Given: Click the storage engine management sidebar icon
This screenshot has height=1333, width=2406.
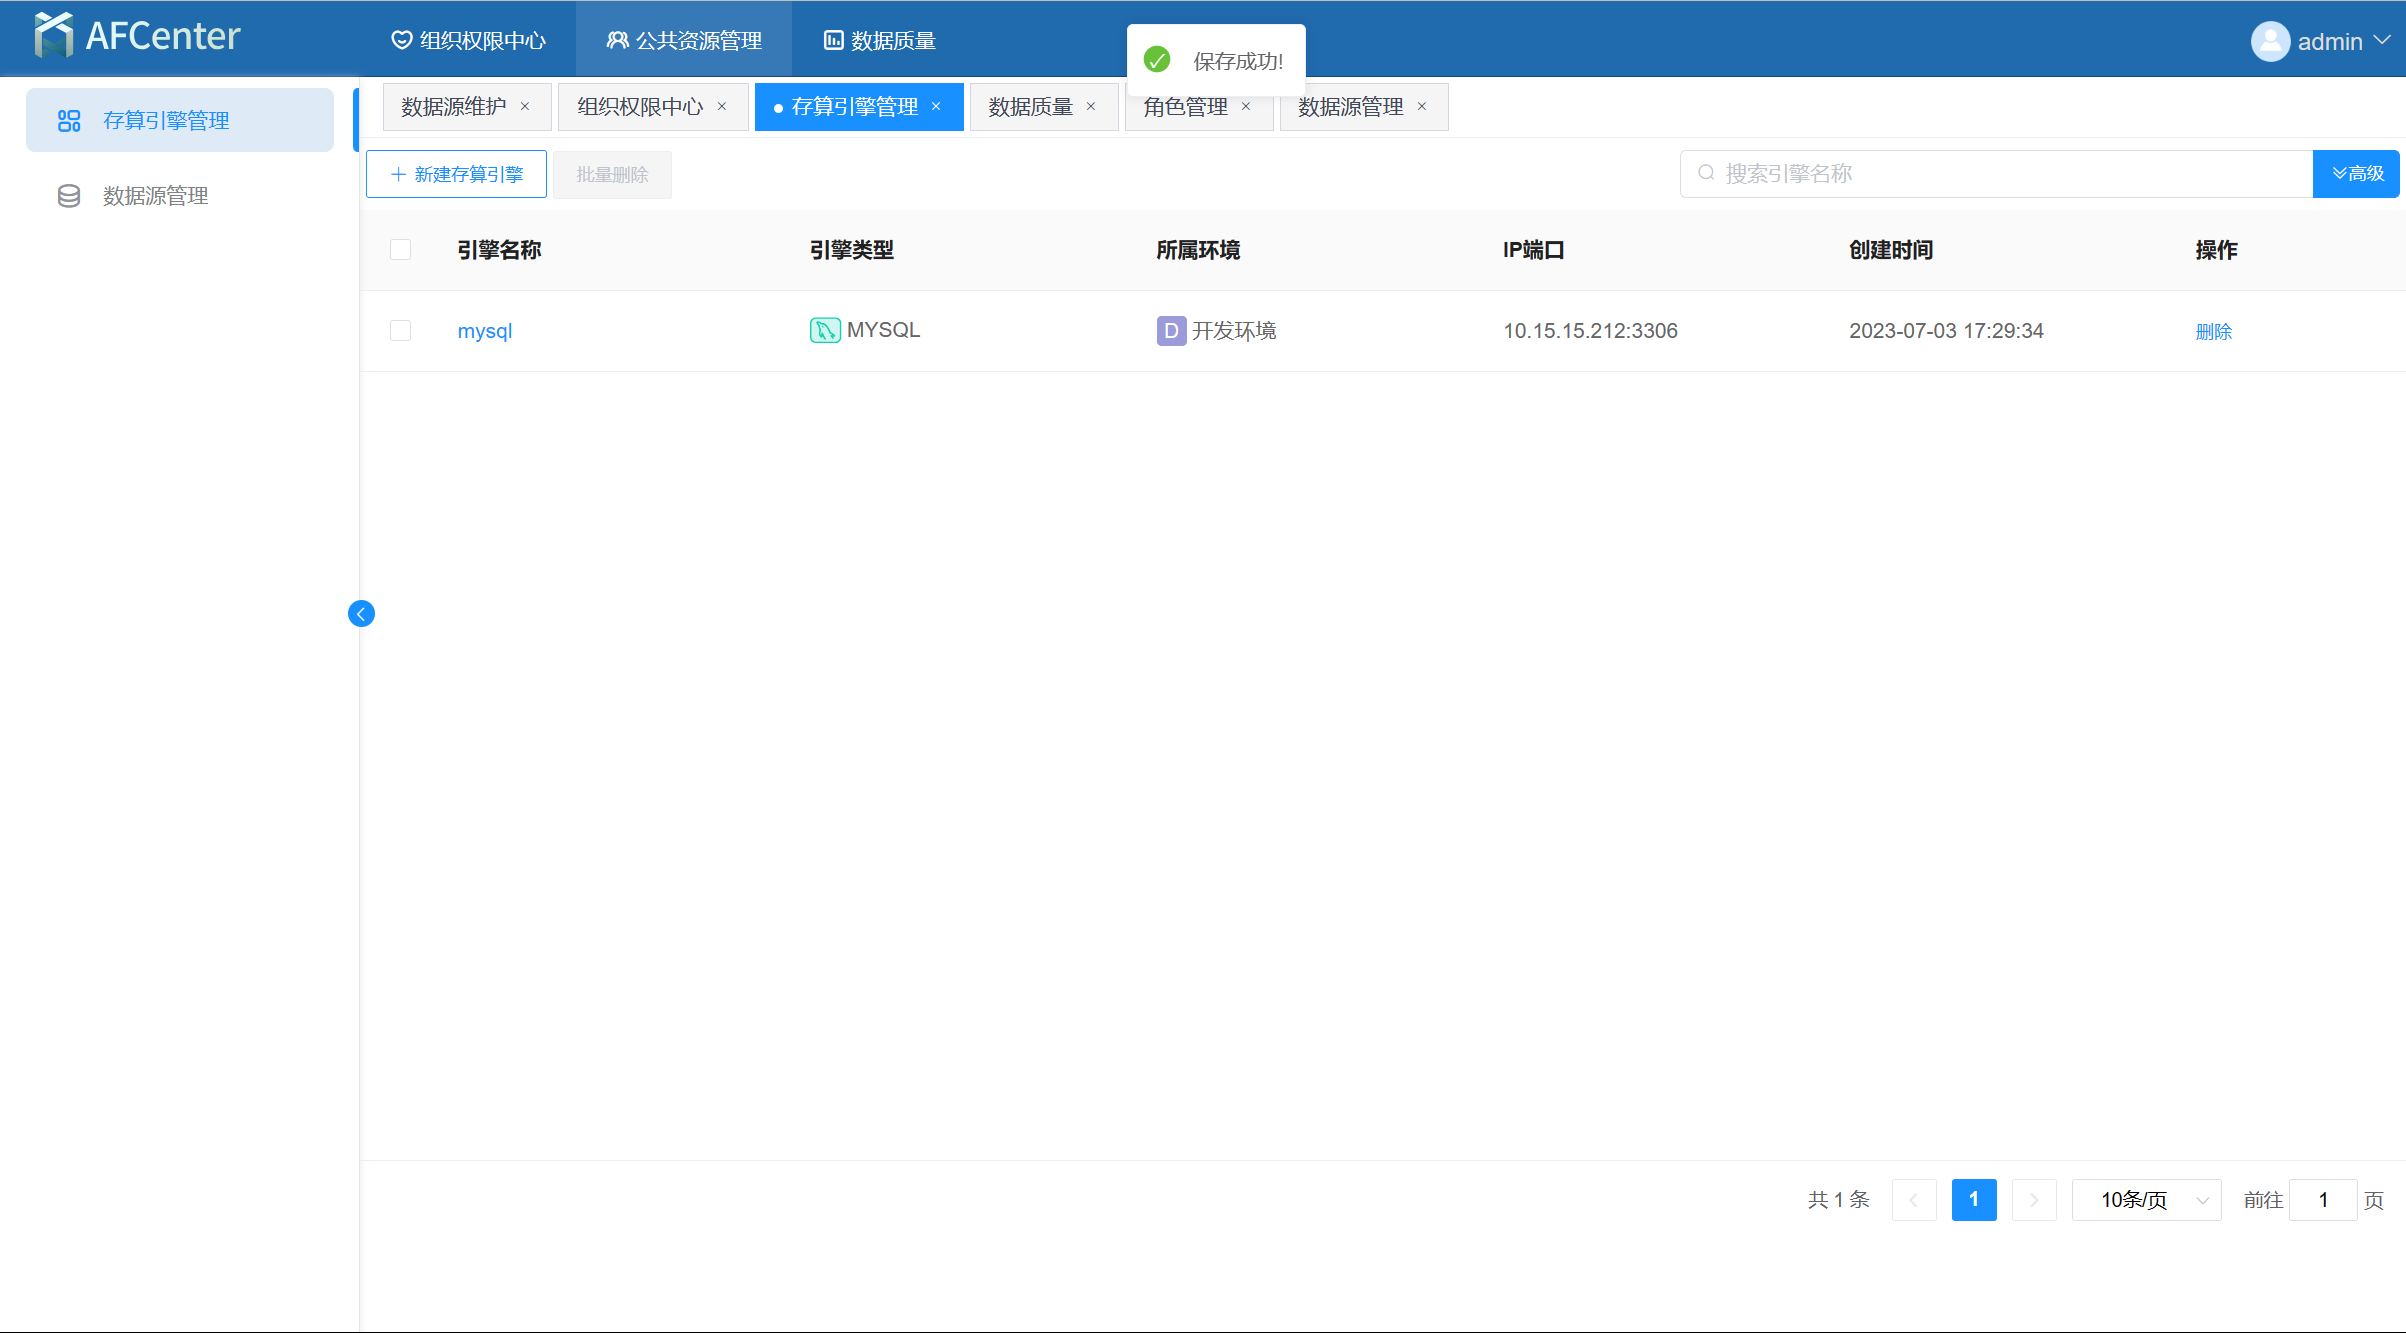Looking at the screenshot, I should point(69,121).
